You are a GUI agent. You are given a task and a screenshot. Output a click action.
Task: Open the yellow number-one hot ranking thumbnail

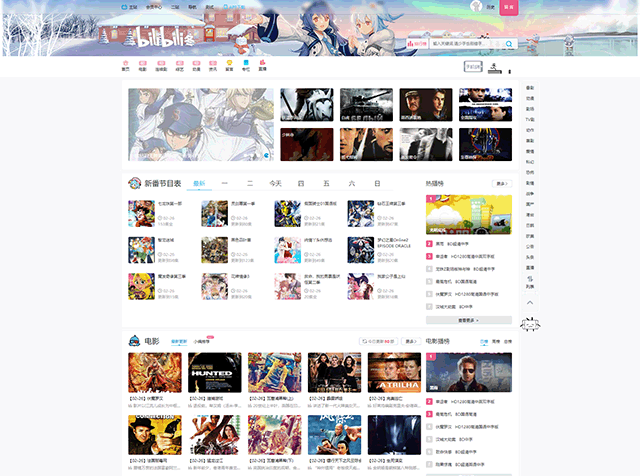pyautogui.click(x=469, y=215)
